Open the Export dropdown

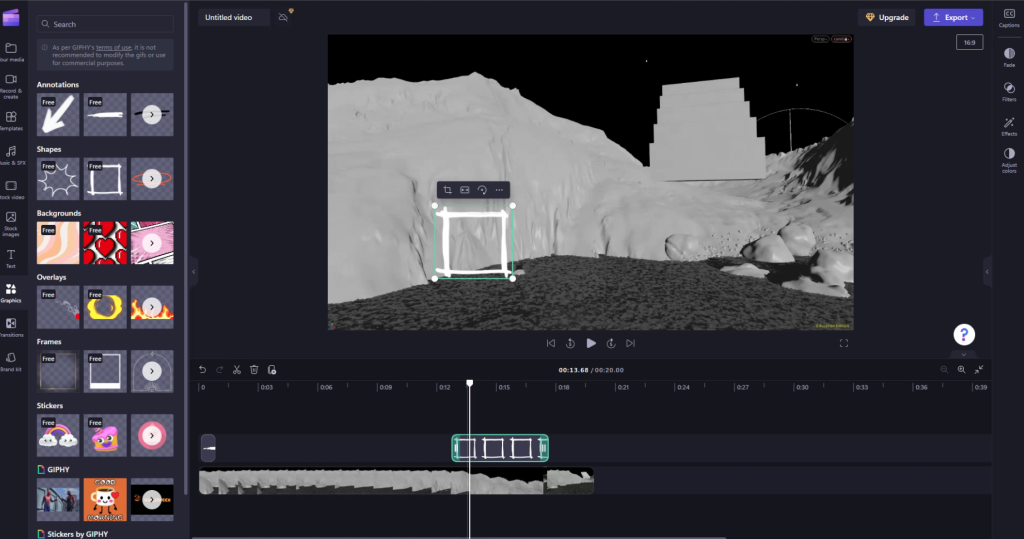coord(953,17)
